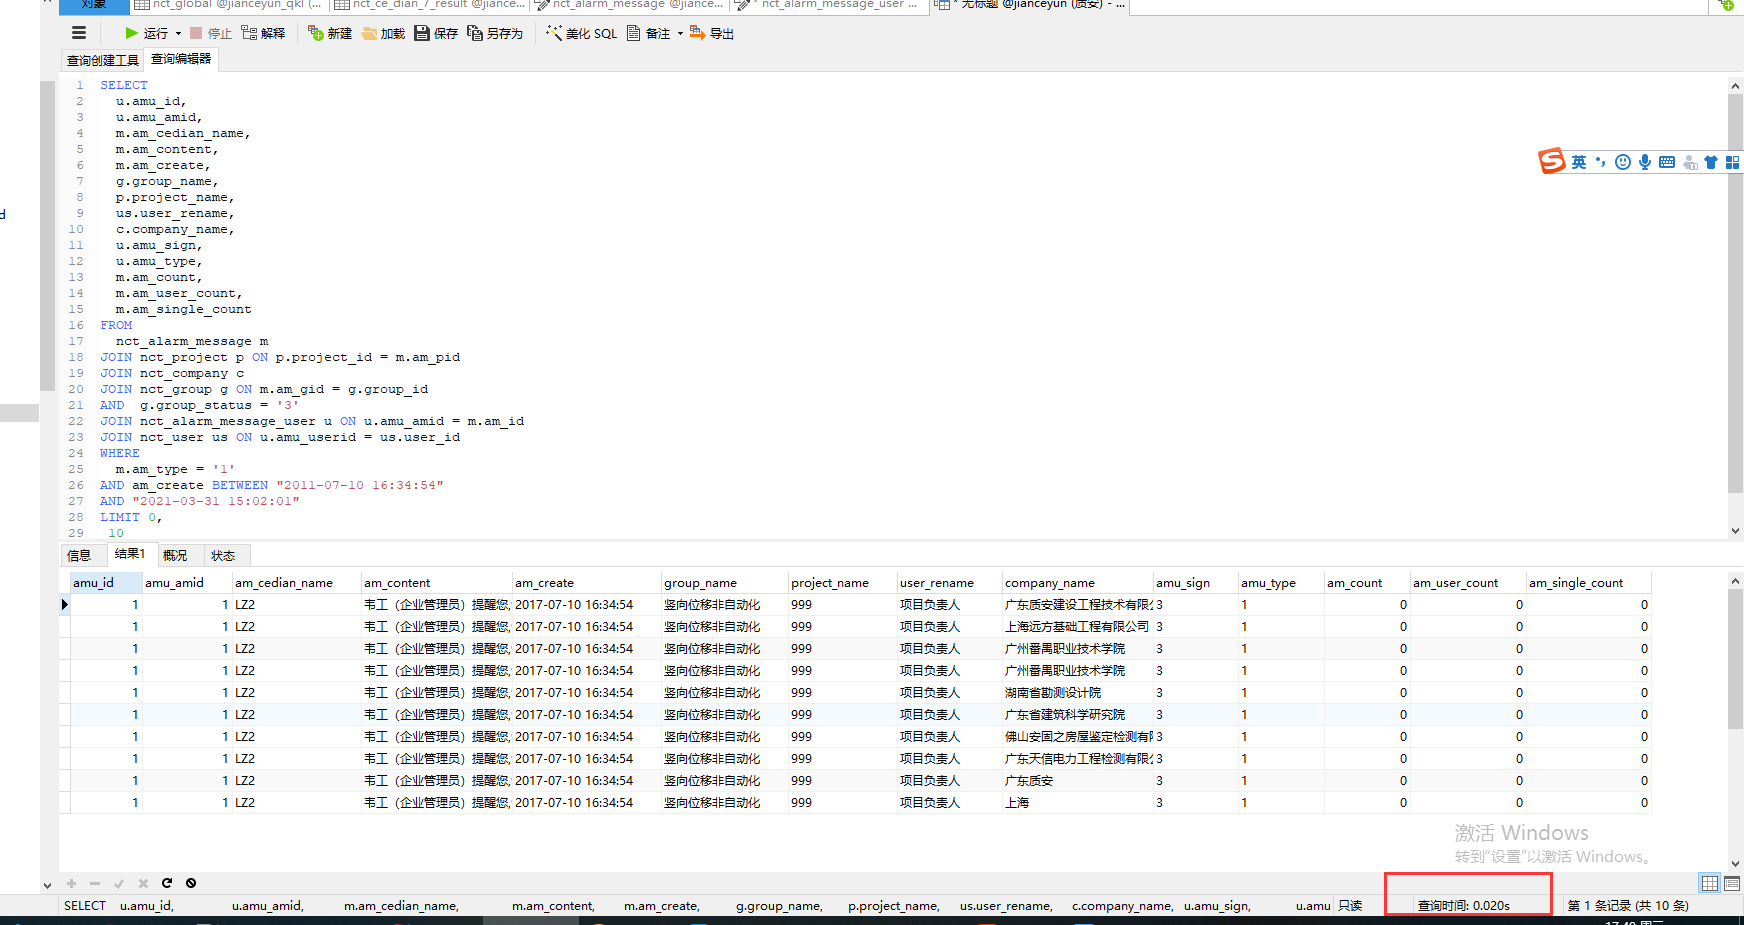Click the apply changes checkmark icon
The height and width of the screenshot is (925, 1744).
coord(119,883)
